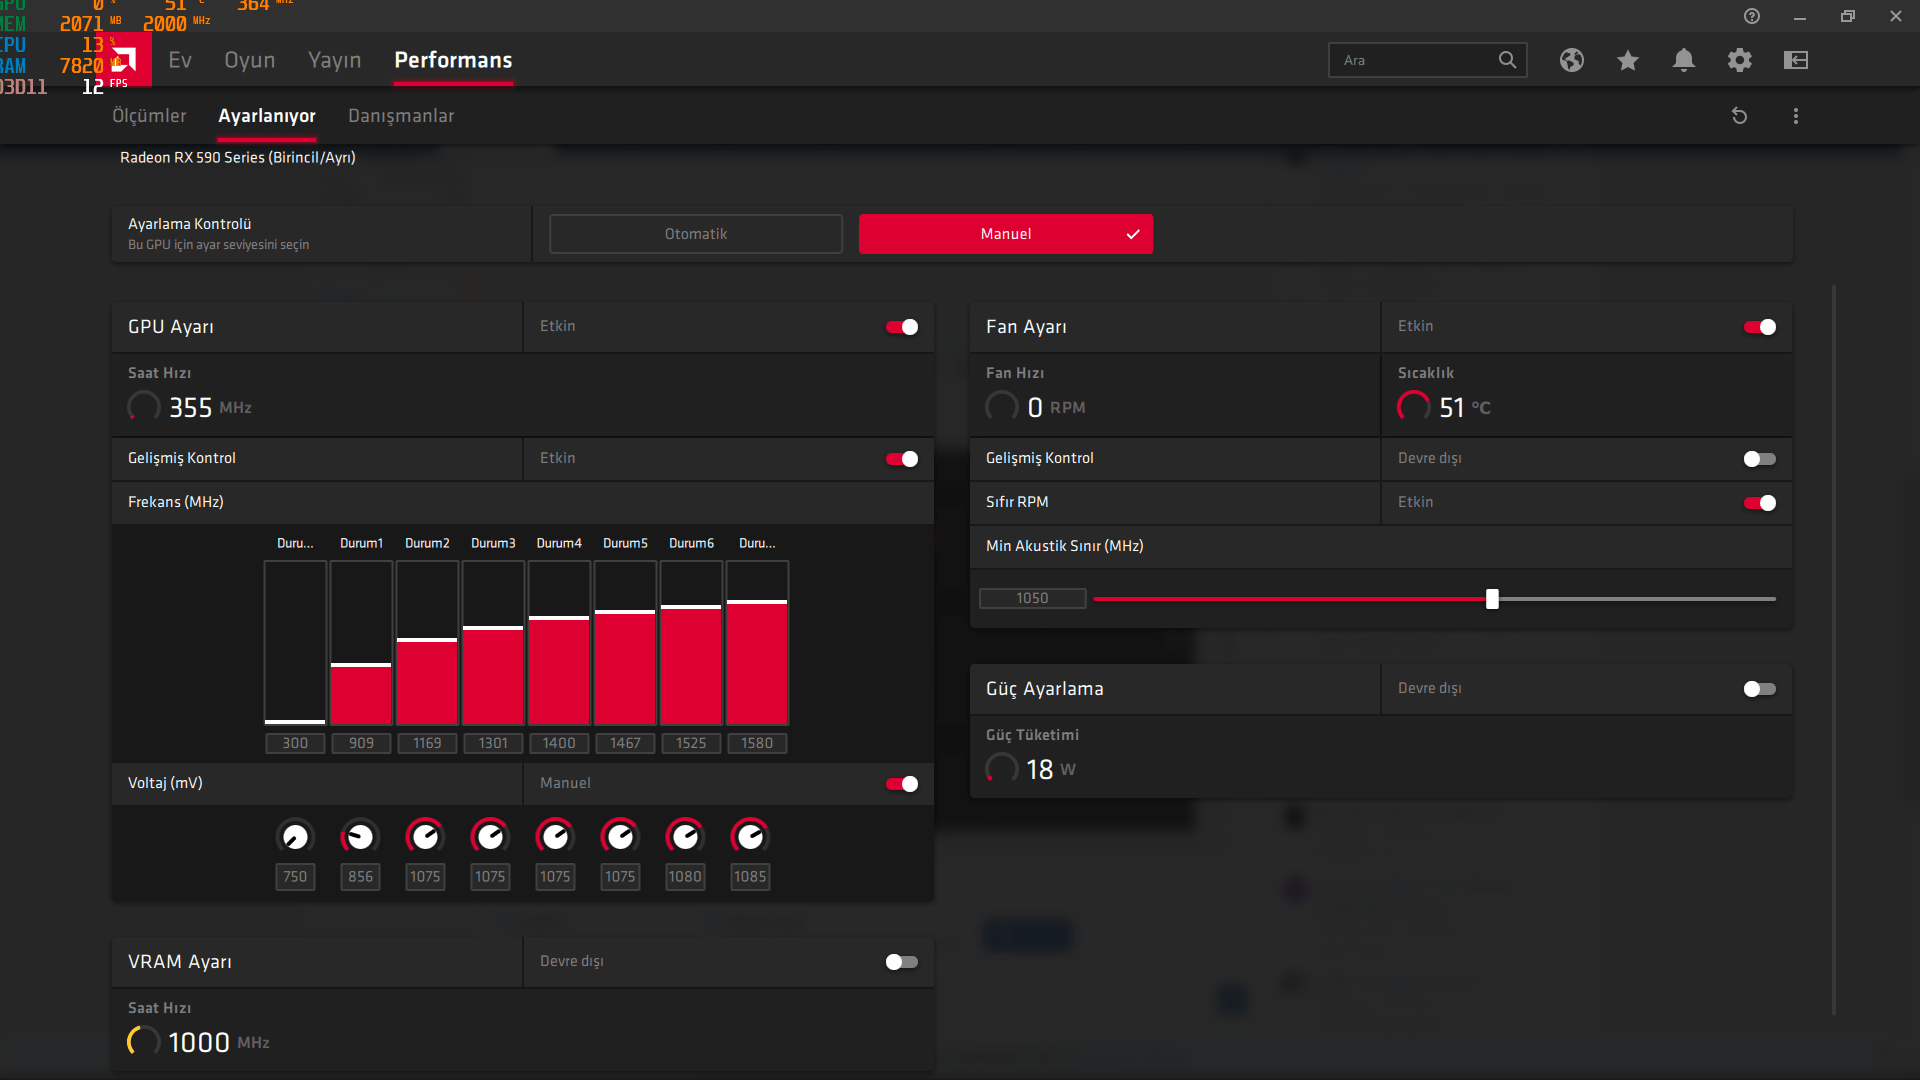Select the Manuel tuning button
1920x1080 pixels.
tap(1005, 234)
